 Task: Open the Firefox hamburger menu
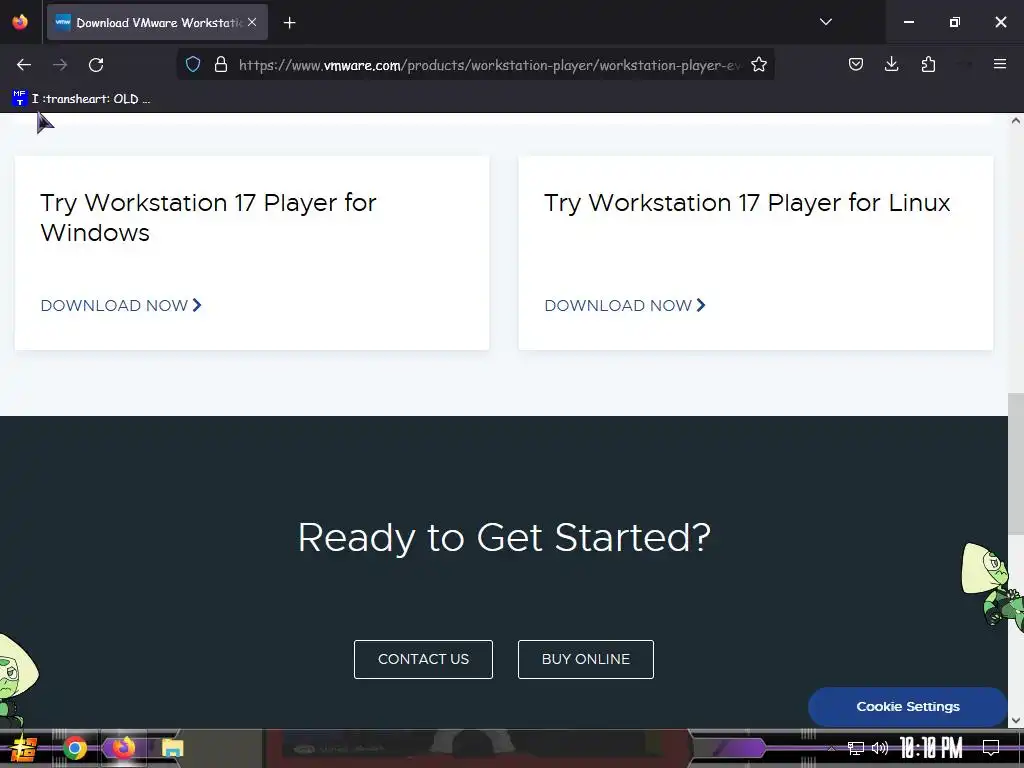point(1000,64)
